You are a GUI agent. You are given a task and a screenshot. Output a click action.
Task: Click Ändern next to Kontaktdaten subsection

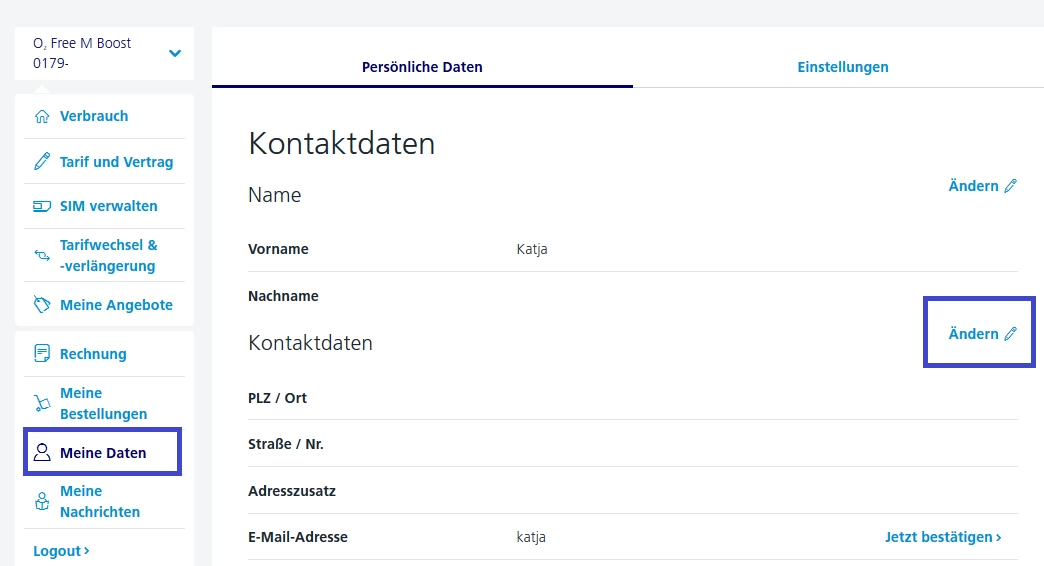tap(982, 334)
